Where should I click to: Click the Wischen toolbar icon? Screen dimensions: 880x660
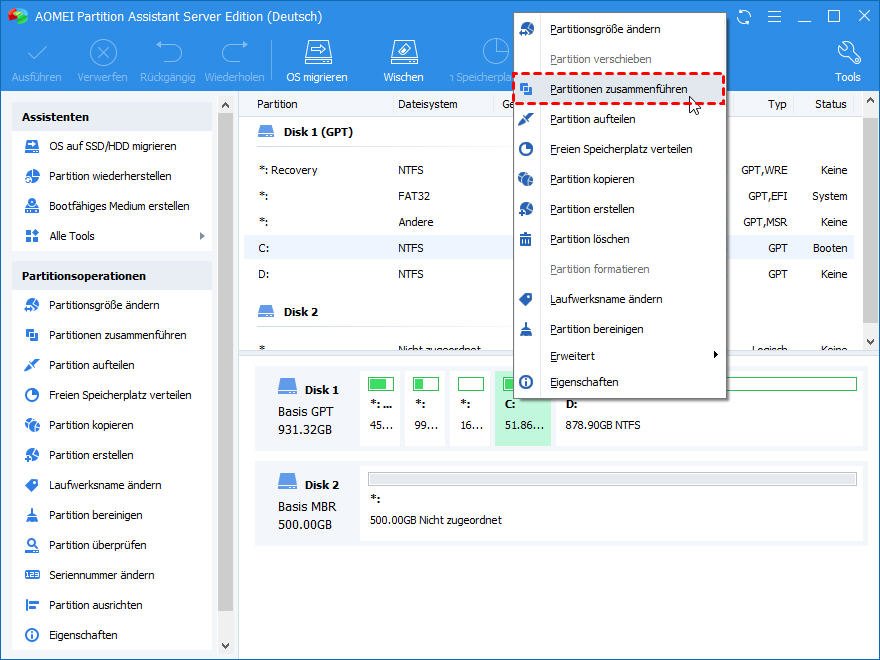pyautogui.click(x=404, y=52)
